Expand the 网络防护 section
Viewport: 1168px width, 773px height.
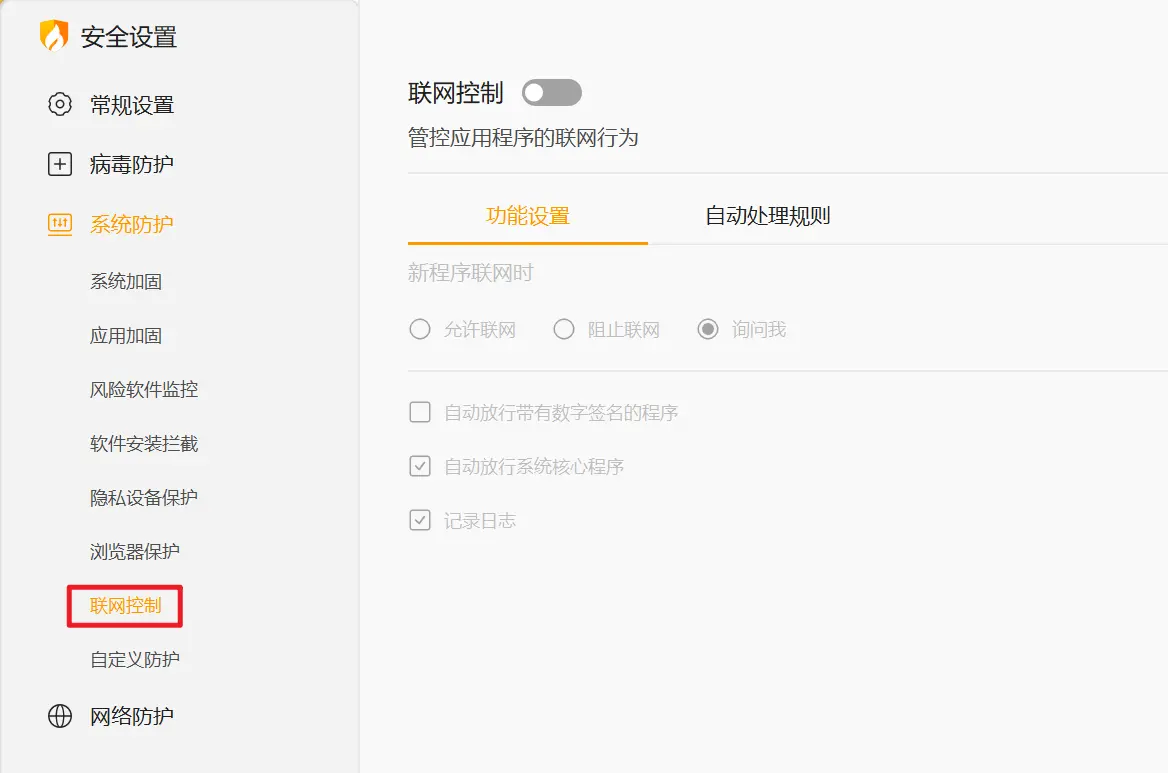coord(131,716)
